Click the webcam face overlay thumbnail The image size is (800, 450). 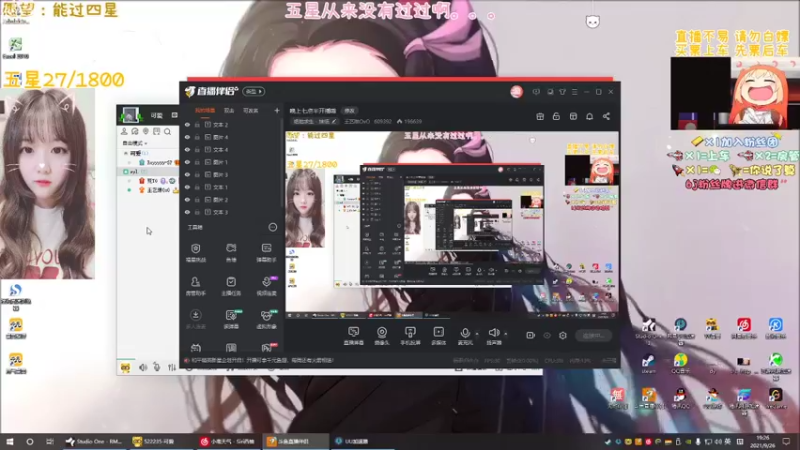point(47,184)
